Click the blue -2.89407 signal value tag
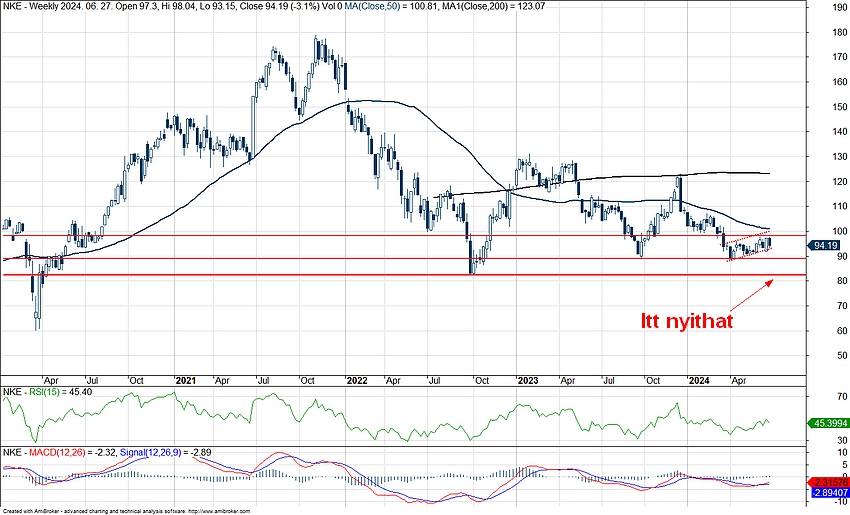Screen dimensions: 850x515 (829, 492)
